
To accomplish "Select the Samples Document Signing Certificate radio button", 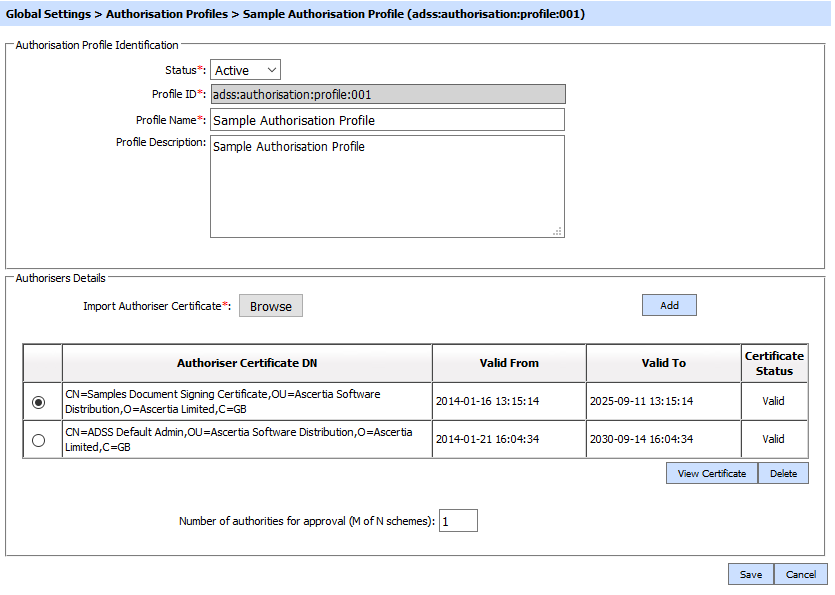I will click(39, 402).
